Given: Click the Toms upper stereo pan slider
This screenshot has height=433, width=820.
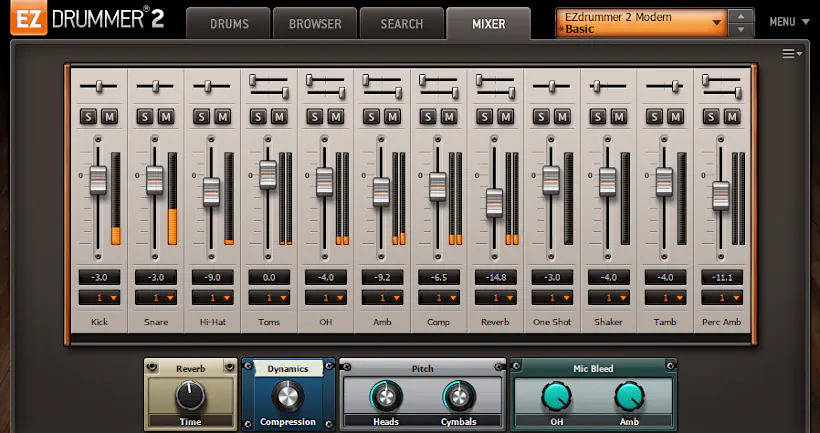Looking at the screenshot, I should (269, 80).
